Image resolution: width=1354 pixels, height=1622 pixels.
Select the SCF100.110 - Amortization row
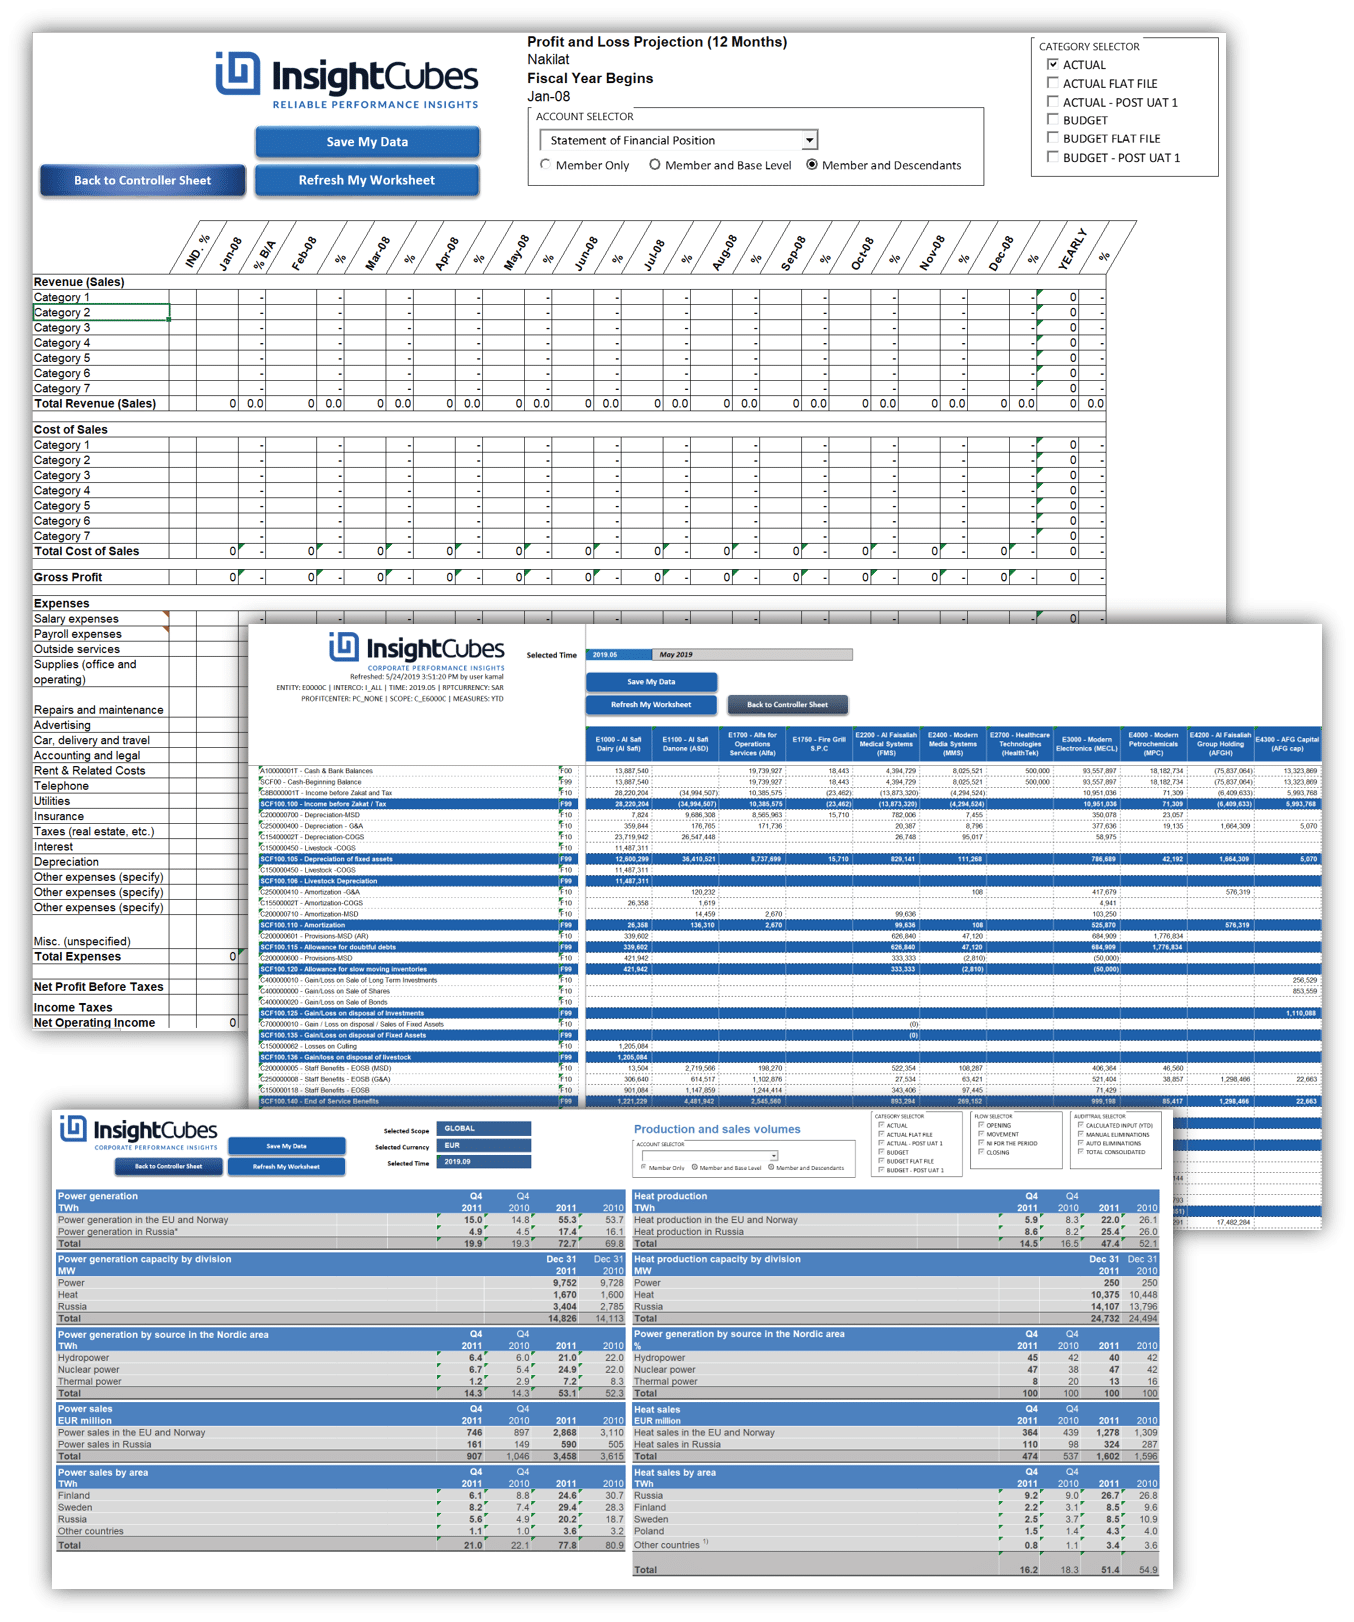pos(790,925)
